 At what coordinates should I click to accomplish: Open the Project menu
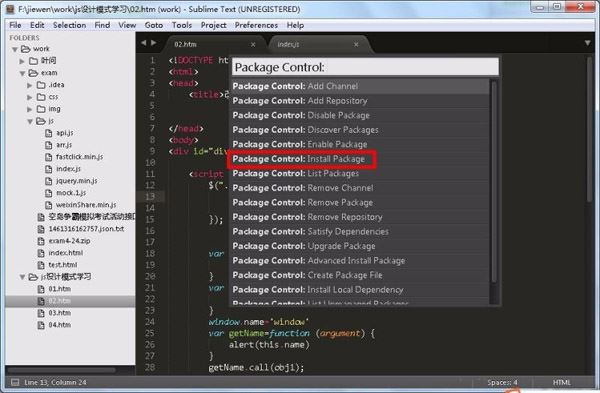(x=214, y=25)
